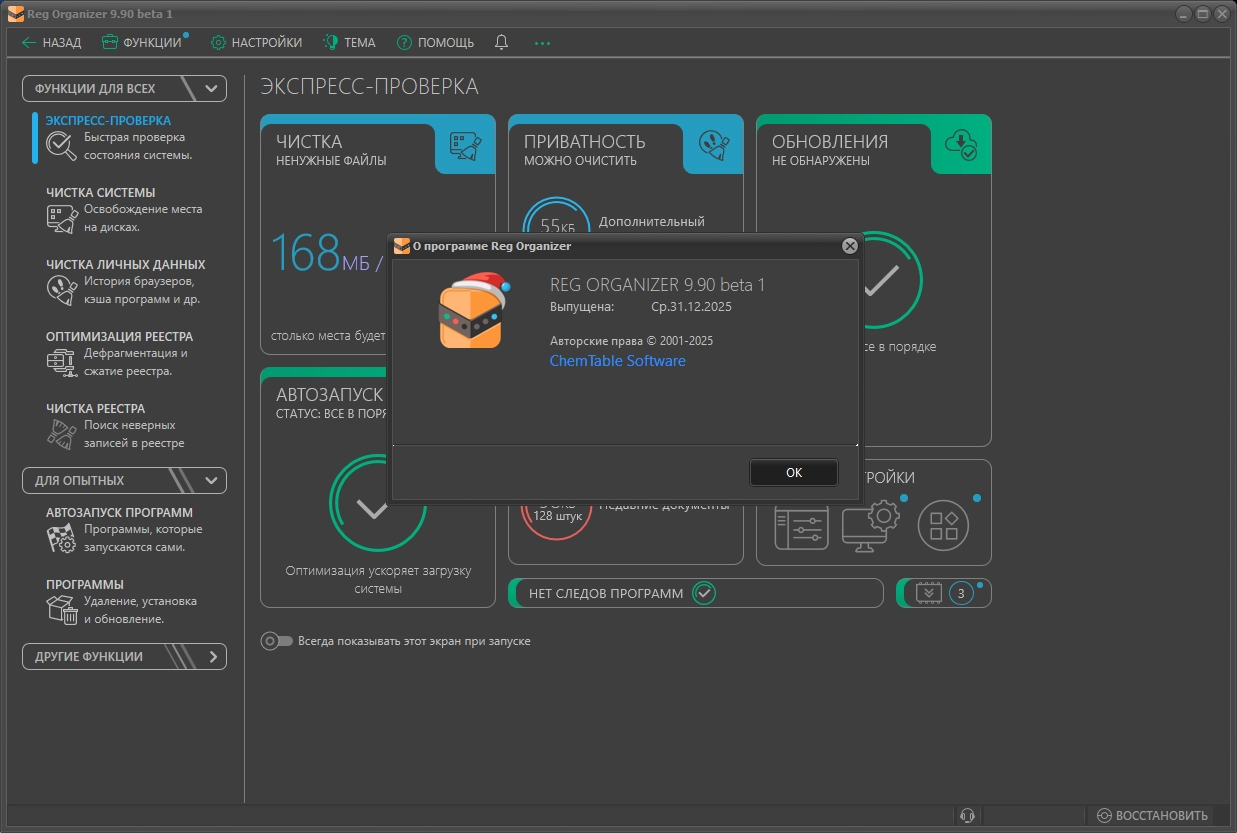Click the ЧИСТКА card cleanup icon

(x=465, y=147)
